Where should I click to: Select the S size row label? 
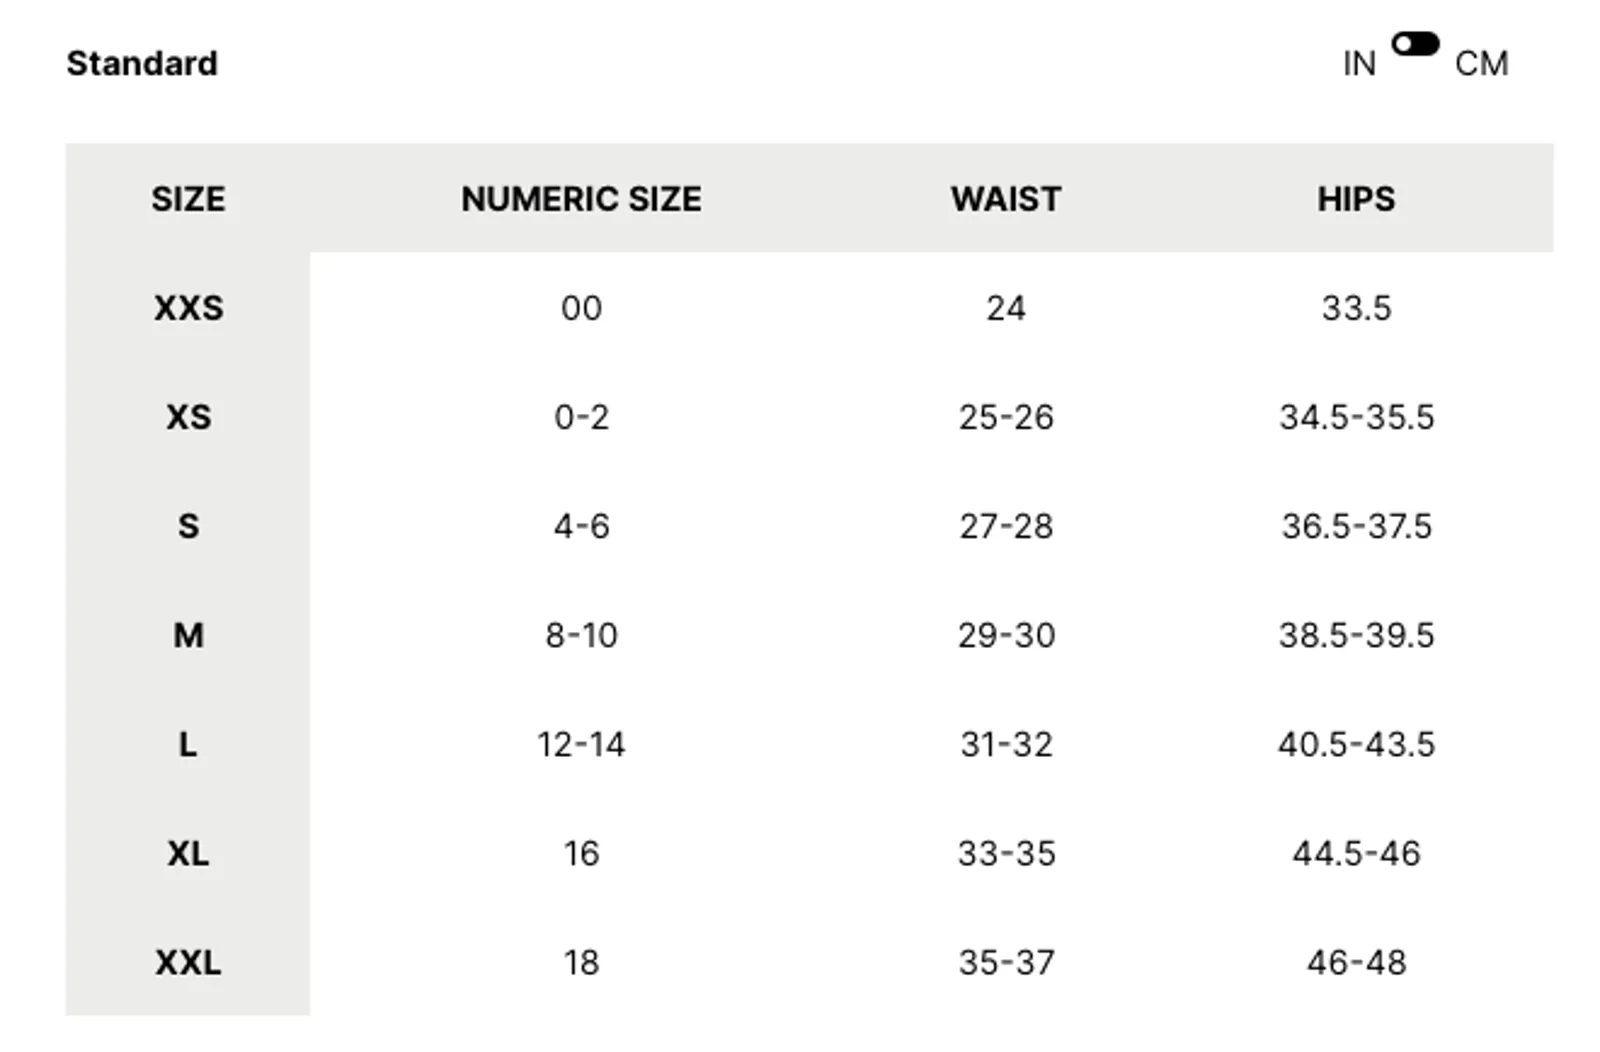coord(188,526)
